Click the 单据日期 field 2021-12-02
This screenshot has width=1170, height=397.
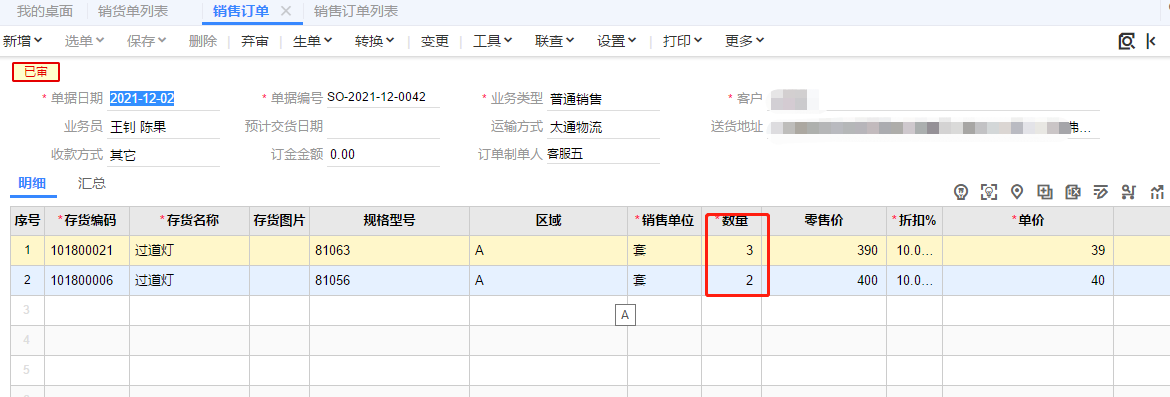[163, 98]
